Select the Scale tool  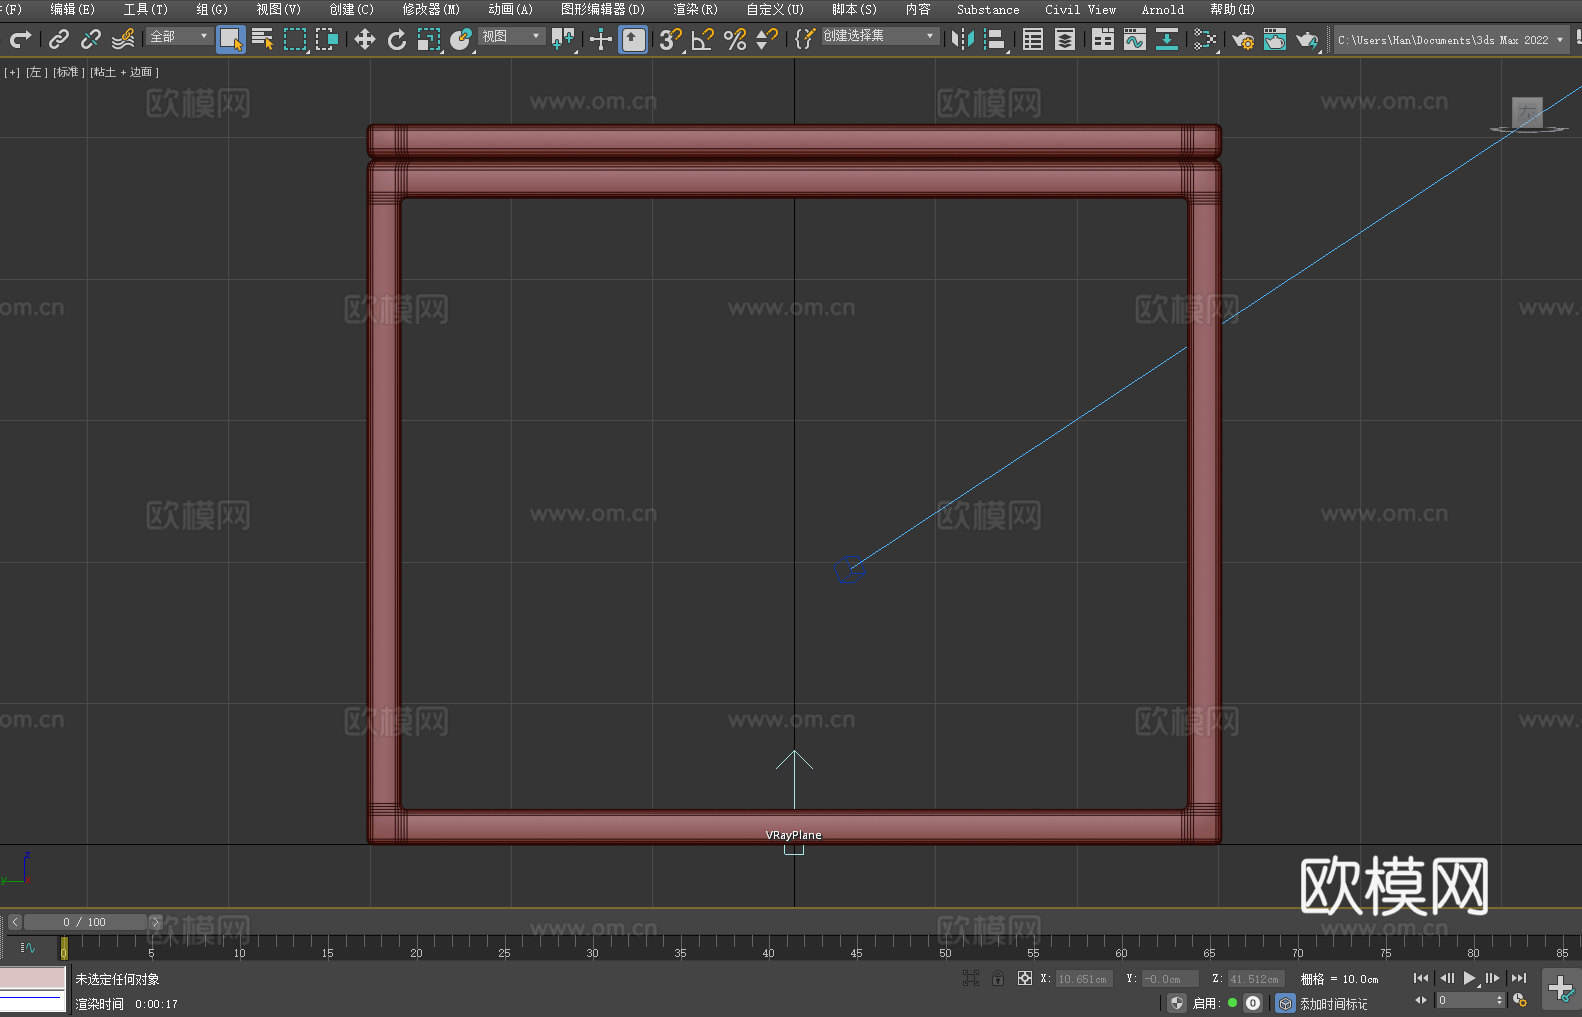point(429,39)
